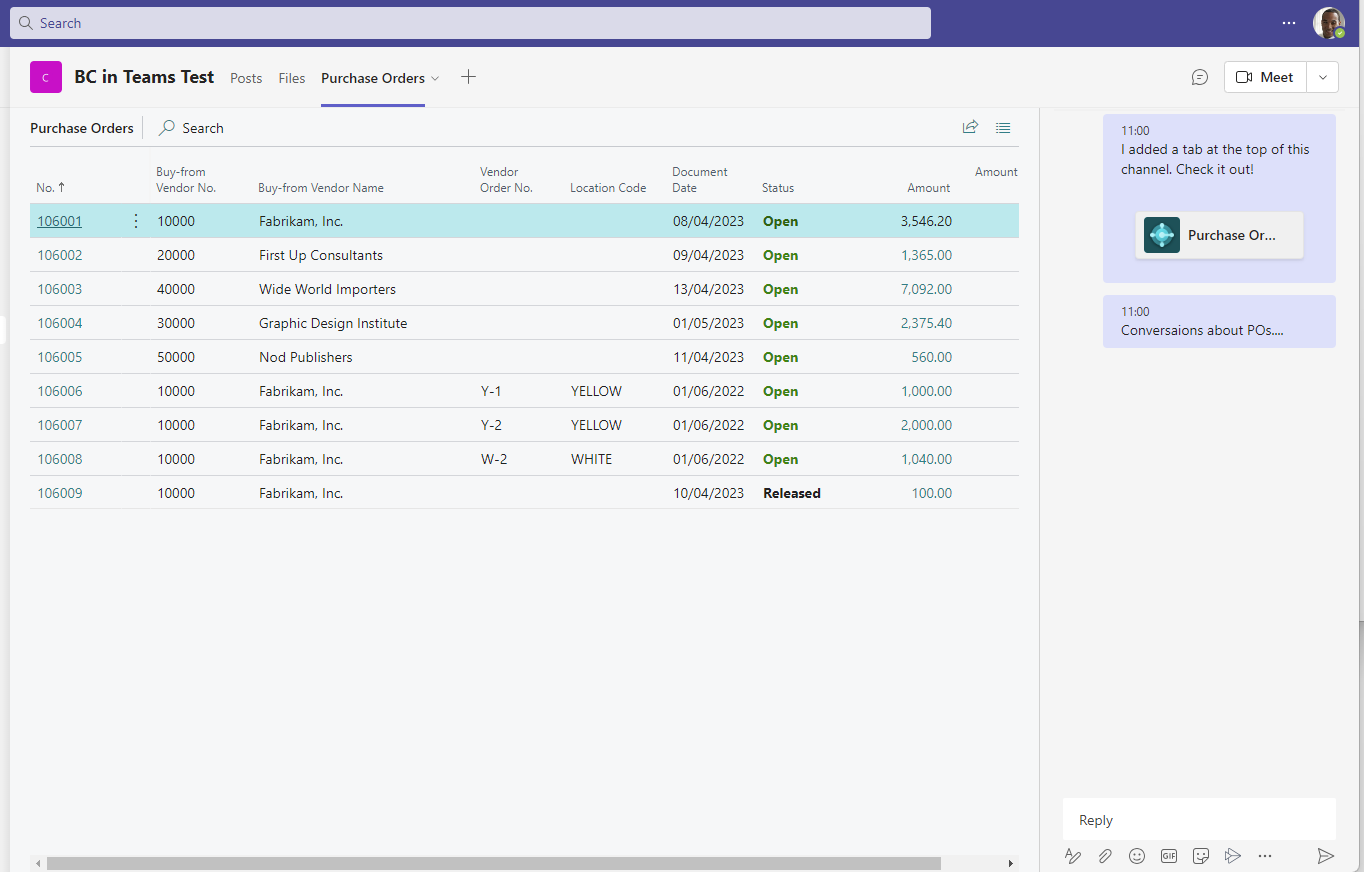Click the Buy-from Vendor No. column header

click(x=186, y=180)
